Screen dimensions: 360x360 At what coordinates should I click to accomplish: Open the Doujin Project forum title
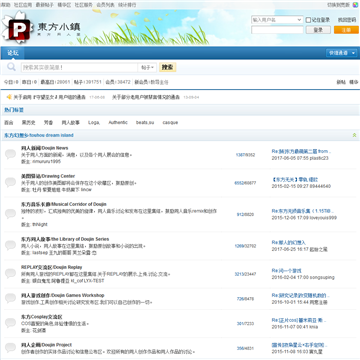(46, 345)
